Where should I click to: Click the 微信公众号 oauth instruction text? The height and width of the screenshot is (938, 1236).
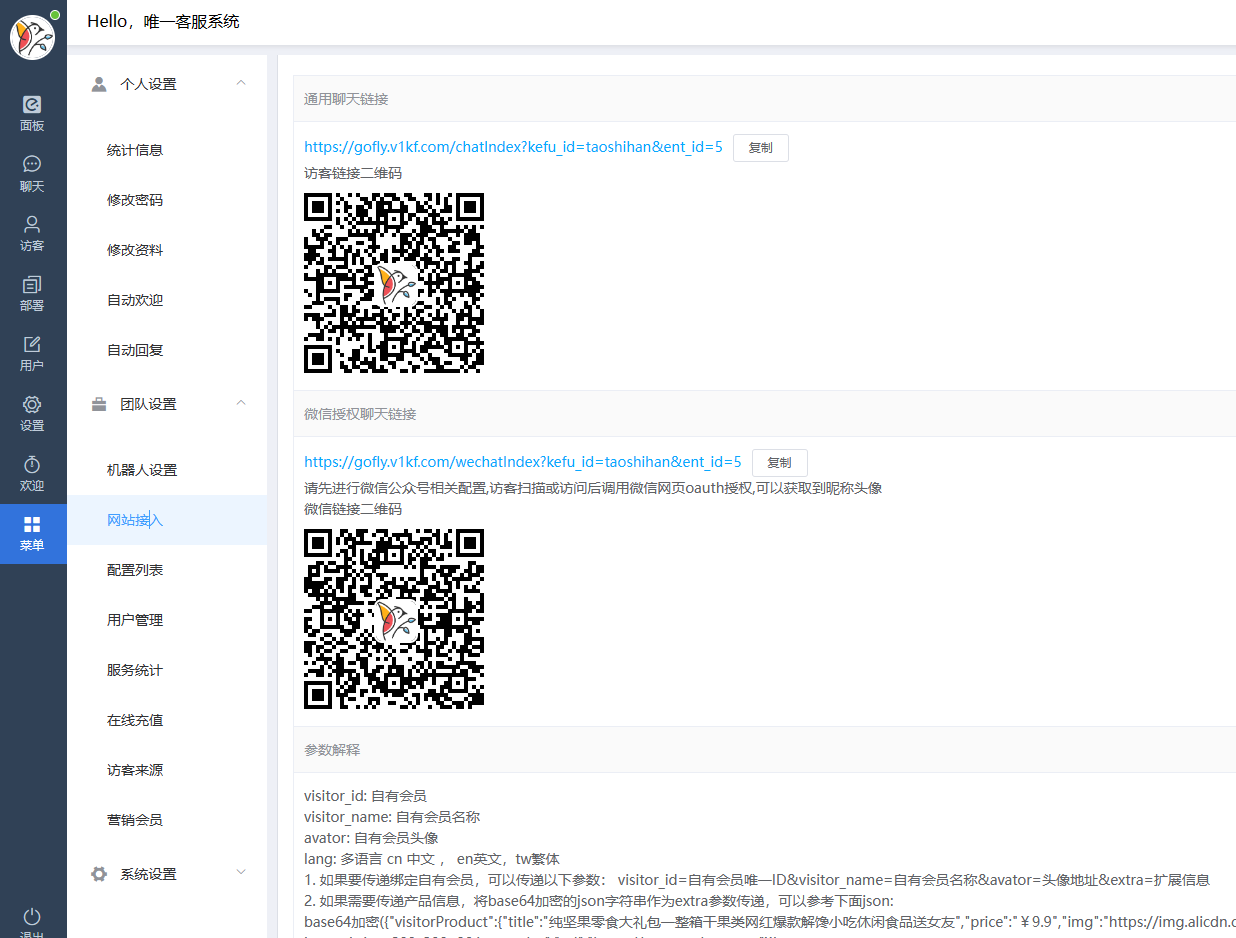593,488
